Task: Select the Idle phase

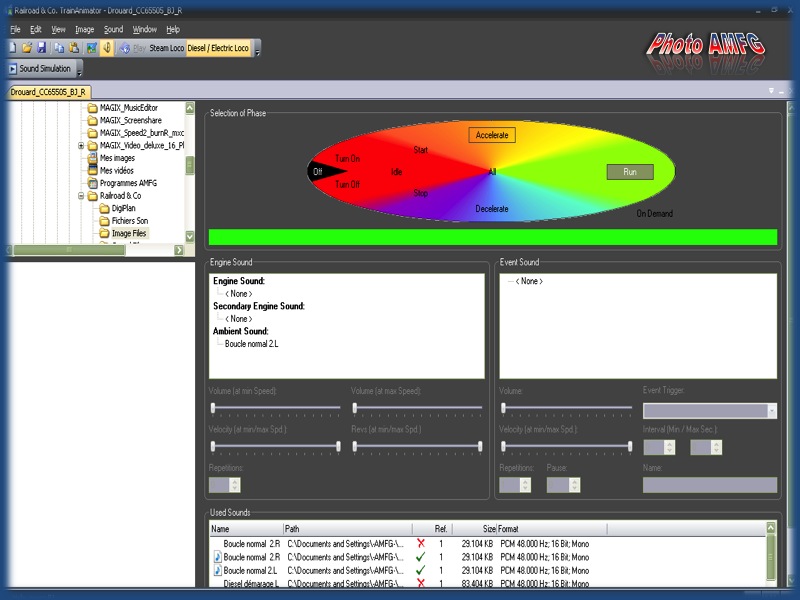Action: point(396,172)
